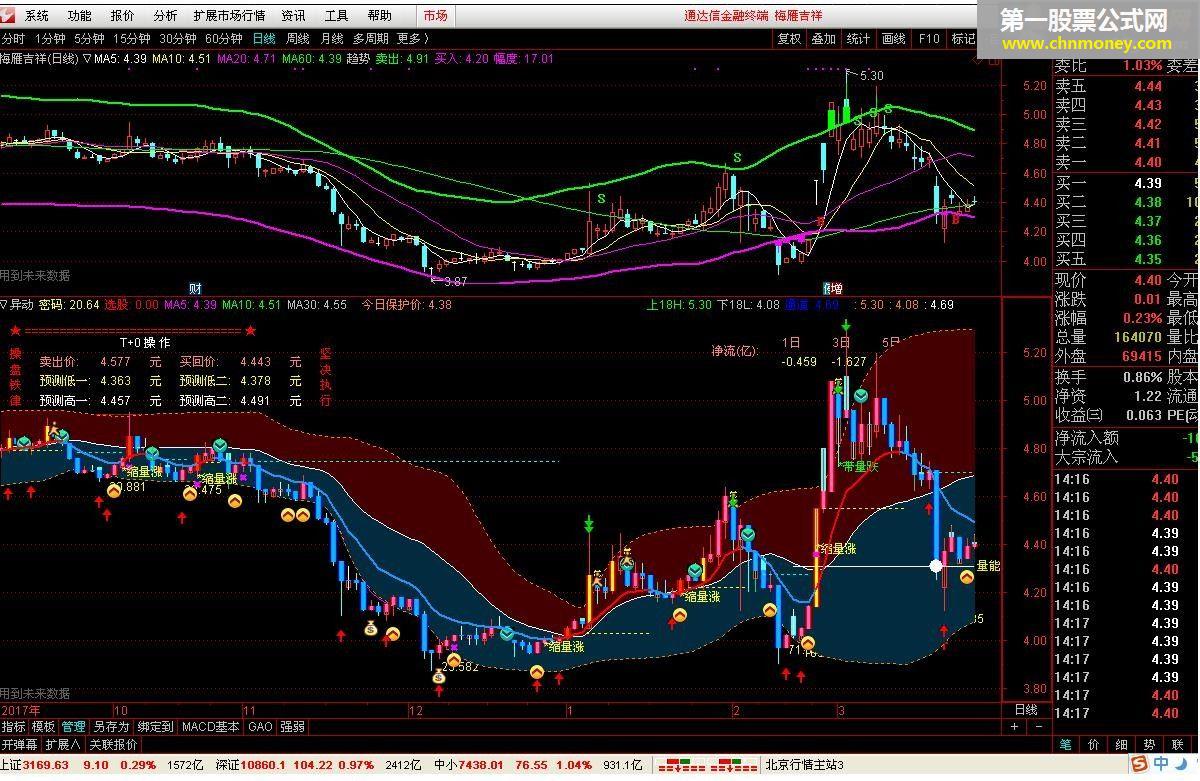Click 另存为 in indicator bar

tap(111, 727)
